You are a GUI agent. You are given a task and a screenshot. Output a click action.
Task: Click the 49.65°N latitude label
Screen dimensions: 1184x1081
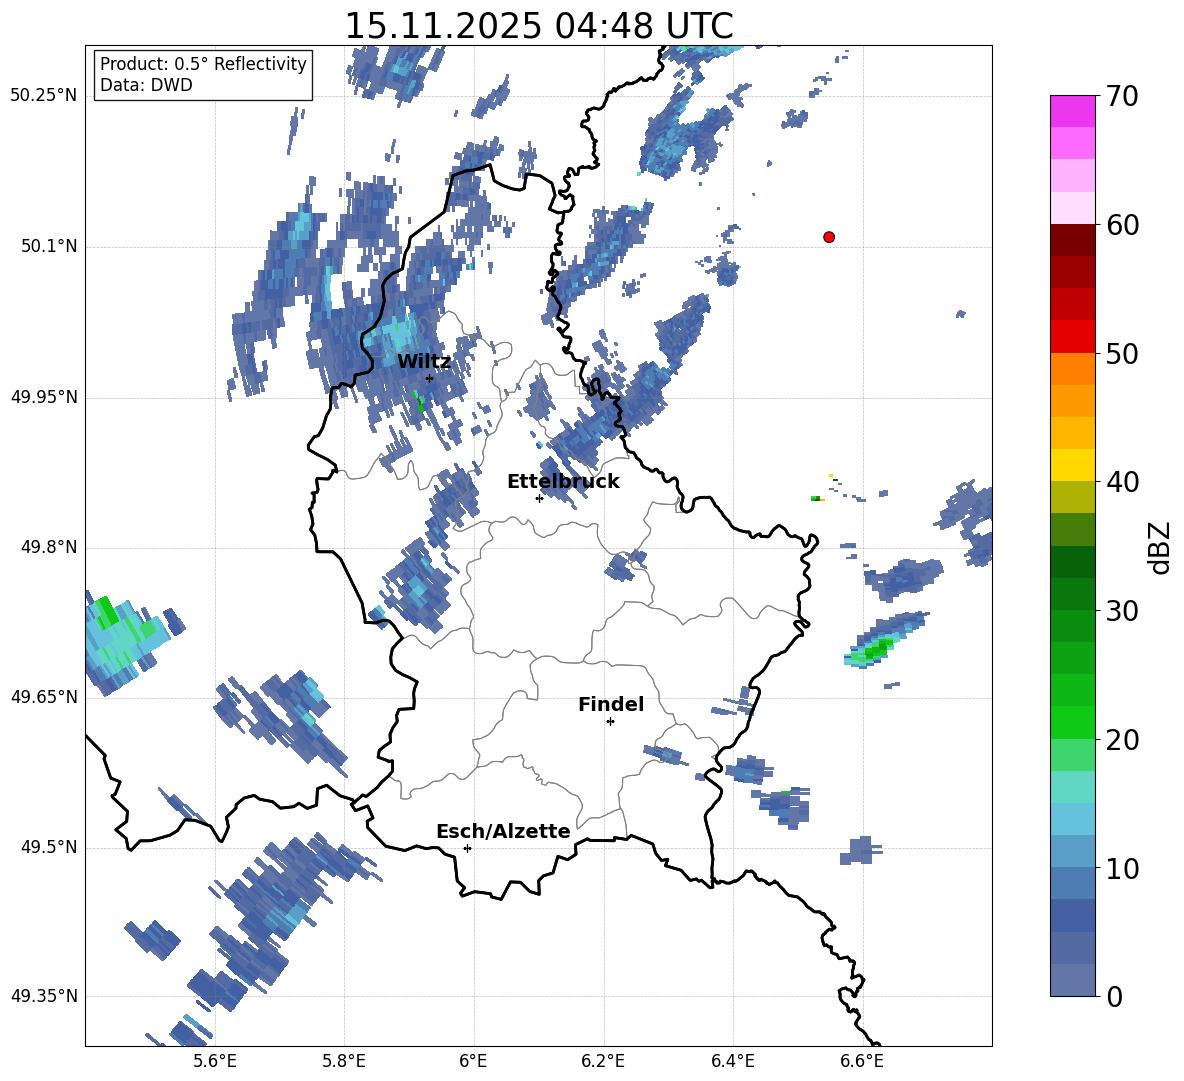(x=44, y=697)
